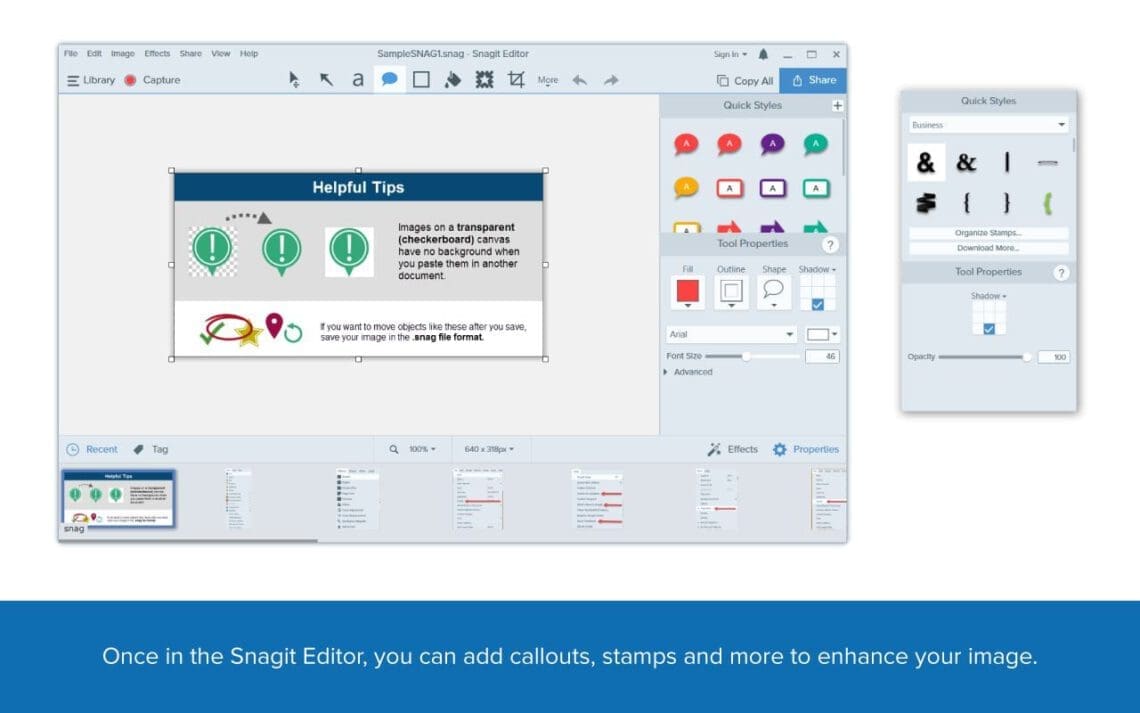Click the Fill color swatch
The width and height of the screenshot is (1140, 713).
[686, 291]
